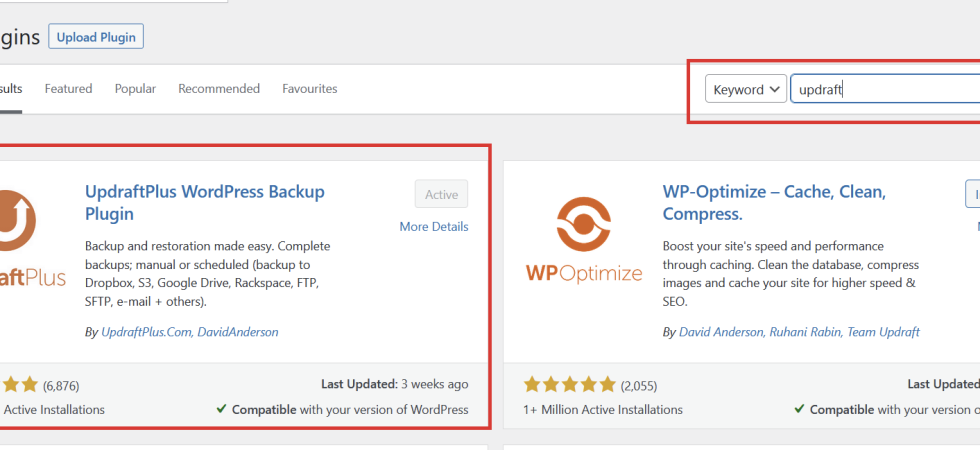Image resolution: width=980 pixels, height=450 pixels.
Task: Open the Featured tab
Action: coord(68,89)
